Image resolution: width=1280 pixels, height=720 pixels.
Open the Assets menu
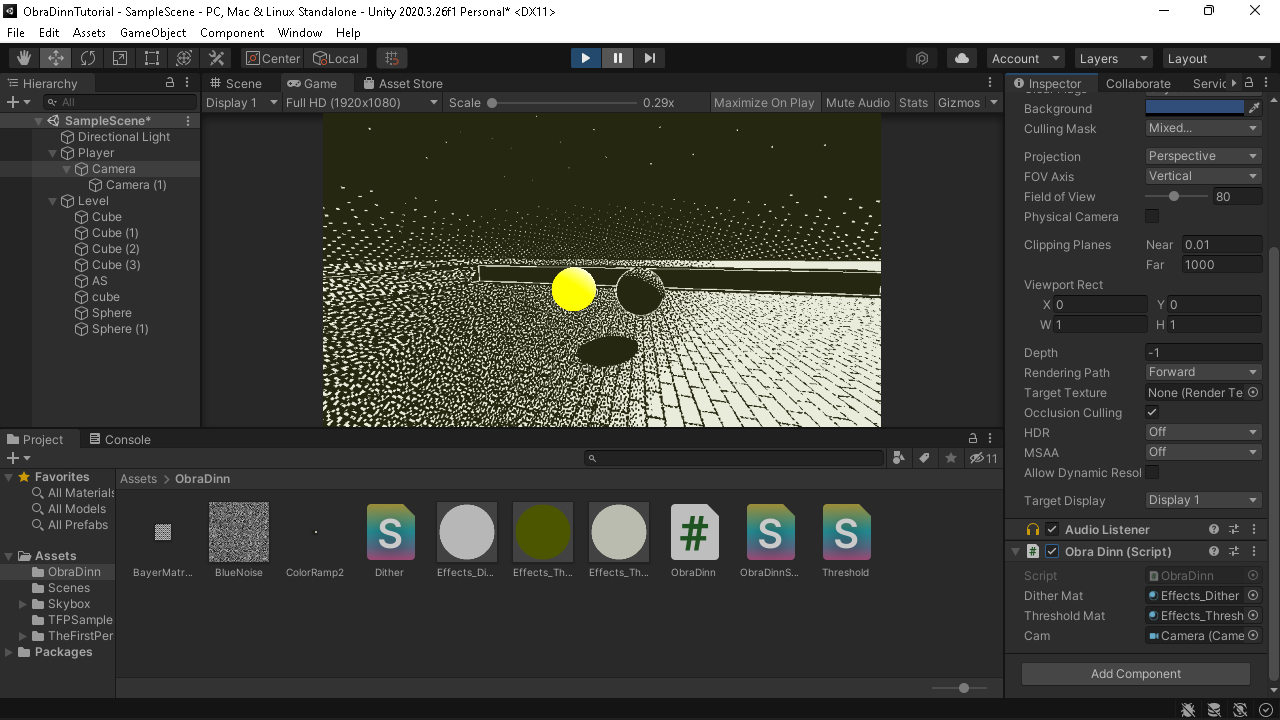89,33
